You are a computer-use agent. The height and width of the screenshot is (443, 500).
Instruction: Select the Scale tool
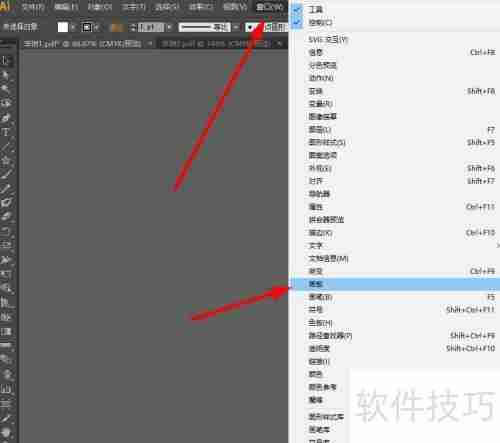pyautogui.click(x=6, y=245)
